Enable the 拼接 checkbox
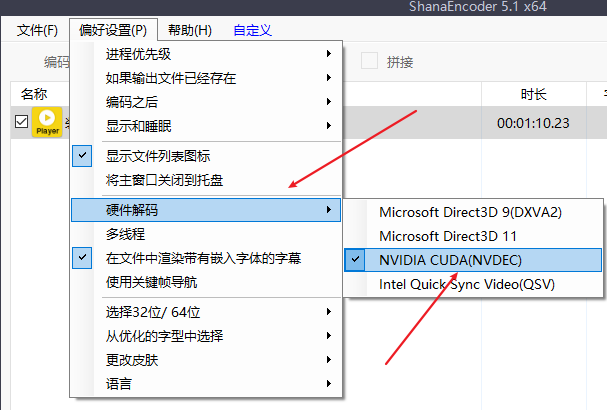607x410 pixels. click(370, 62)
